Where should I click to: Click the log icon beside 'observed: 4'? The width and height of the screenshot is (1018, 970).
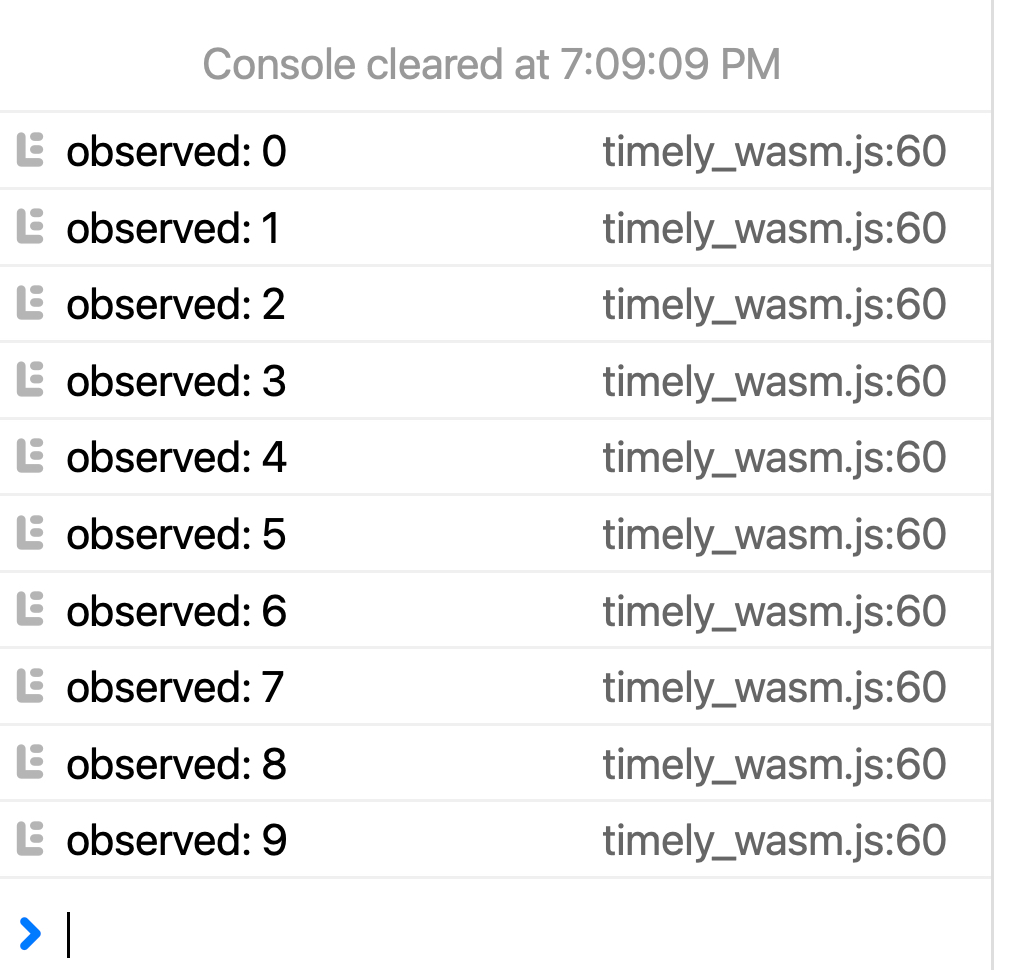click(x=31, y=458)
